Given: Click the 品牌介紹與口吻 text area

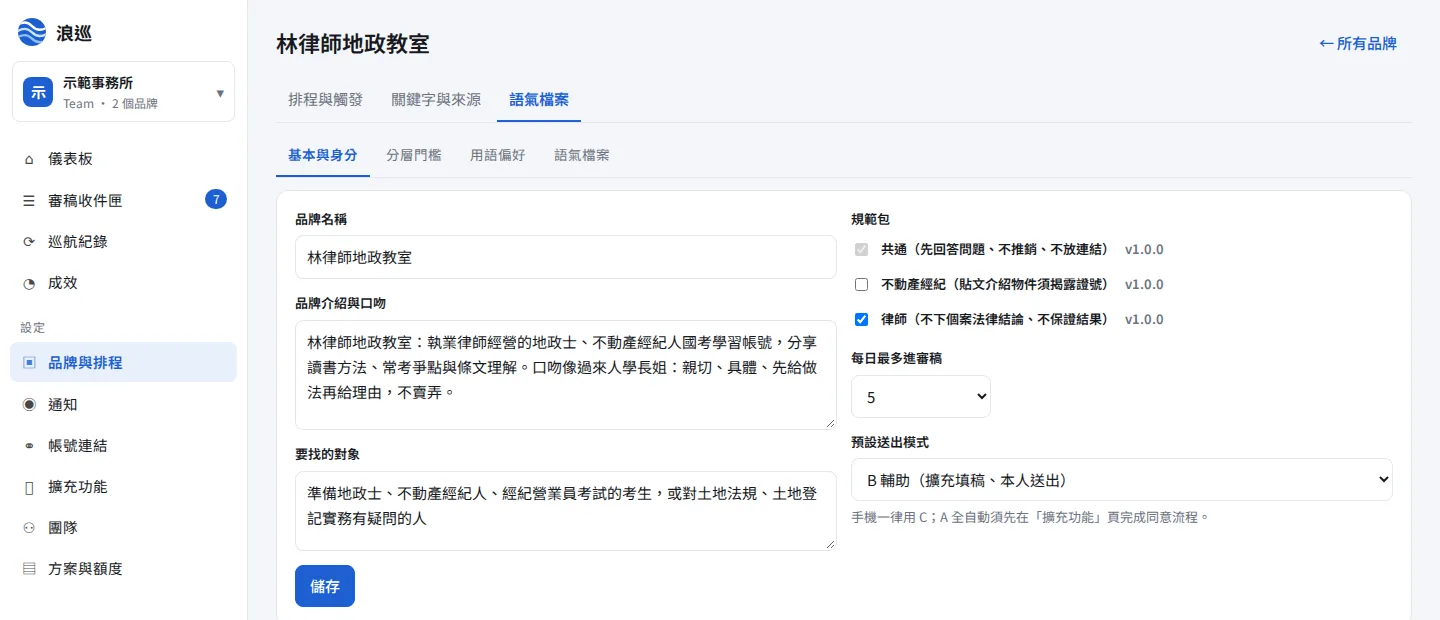Looking at the screenshot, I should click(x=566, y=375).
